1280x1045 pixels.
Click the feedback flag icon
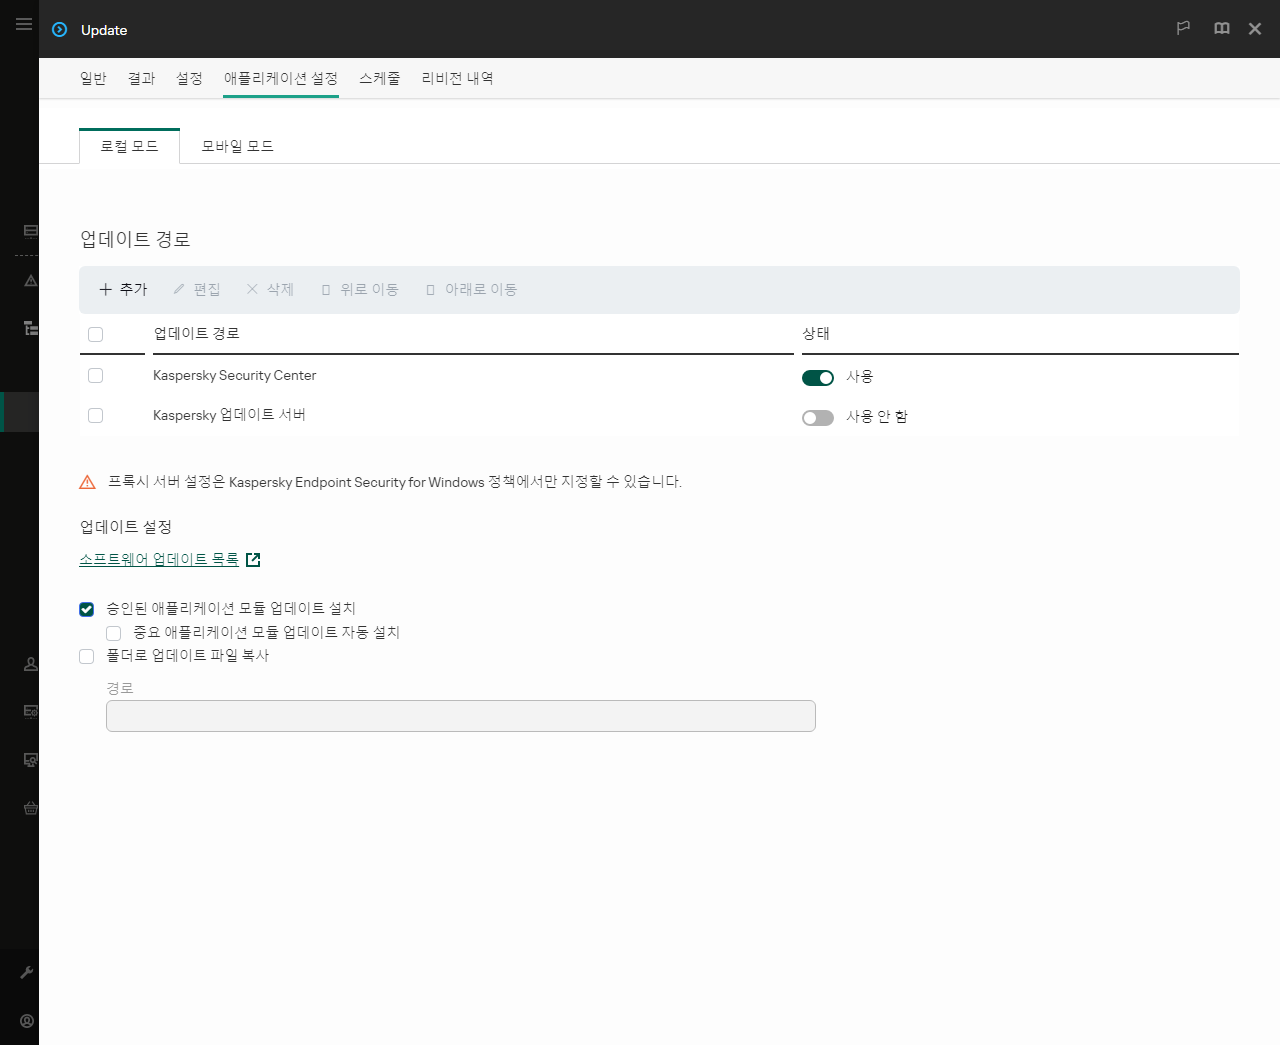(1183, 28)
